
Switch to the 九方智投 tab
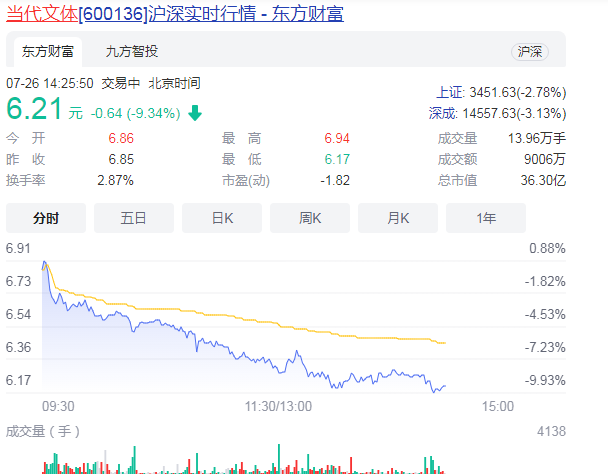point(131,51)
